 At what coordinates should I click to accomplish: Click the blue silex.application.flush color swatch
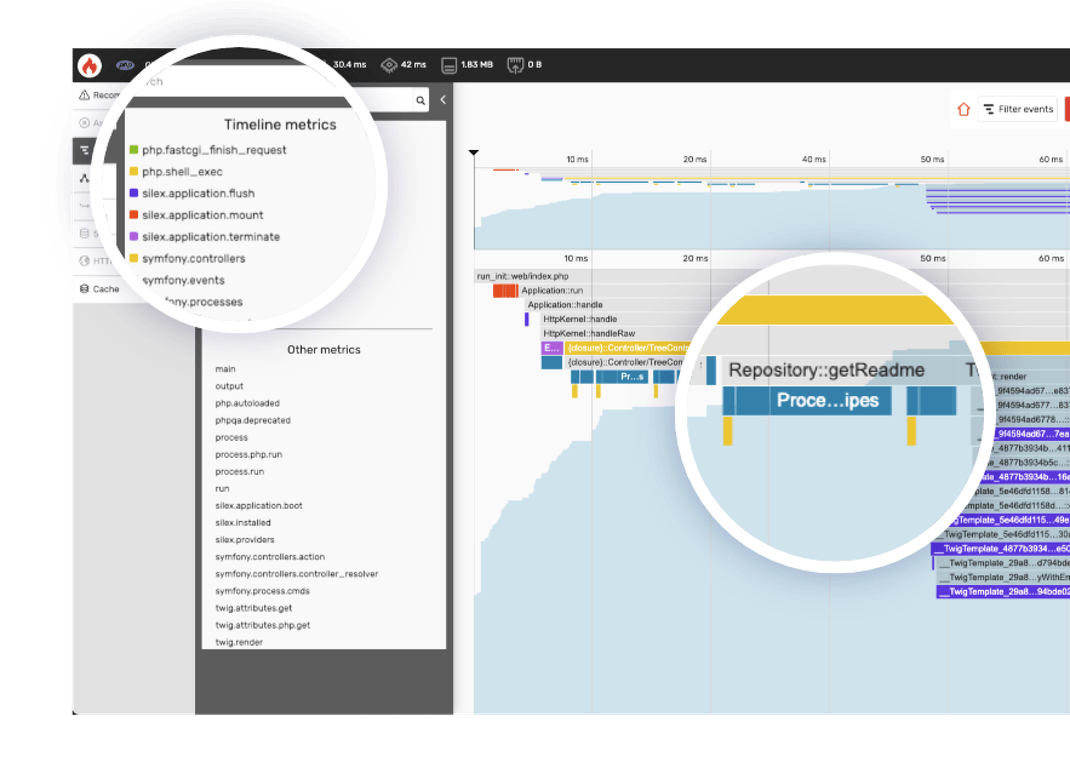tap(134, 193)
